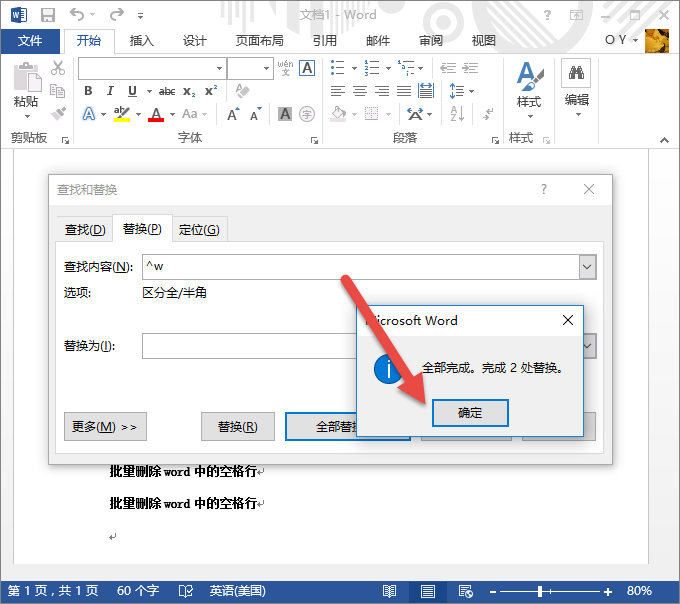Click the 查找内容 input field
This screenshot has width=680, height=604.
pyautogui.click(x=361, y=267)
